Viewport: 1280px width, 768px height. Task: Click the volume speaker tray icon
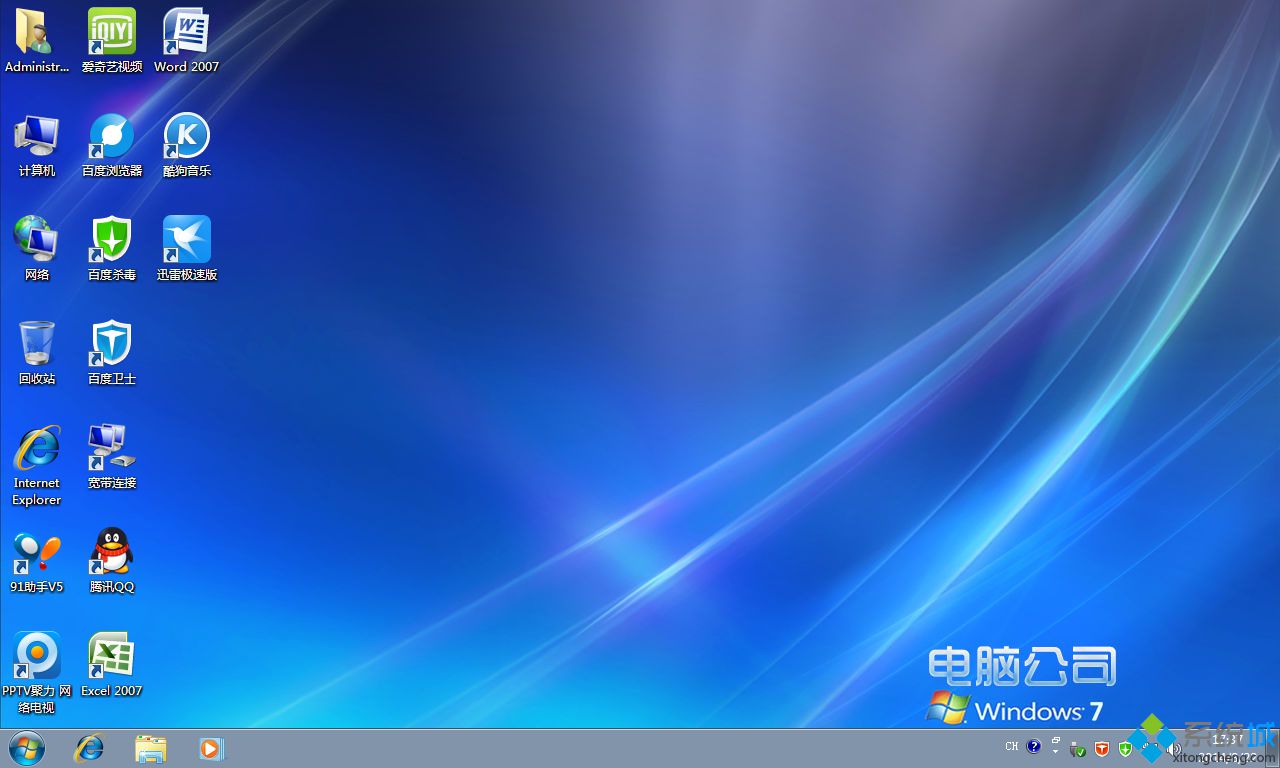1175,748
